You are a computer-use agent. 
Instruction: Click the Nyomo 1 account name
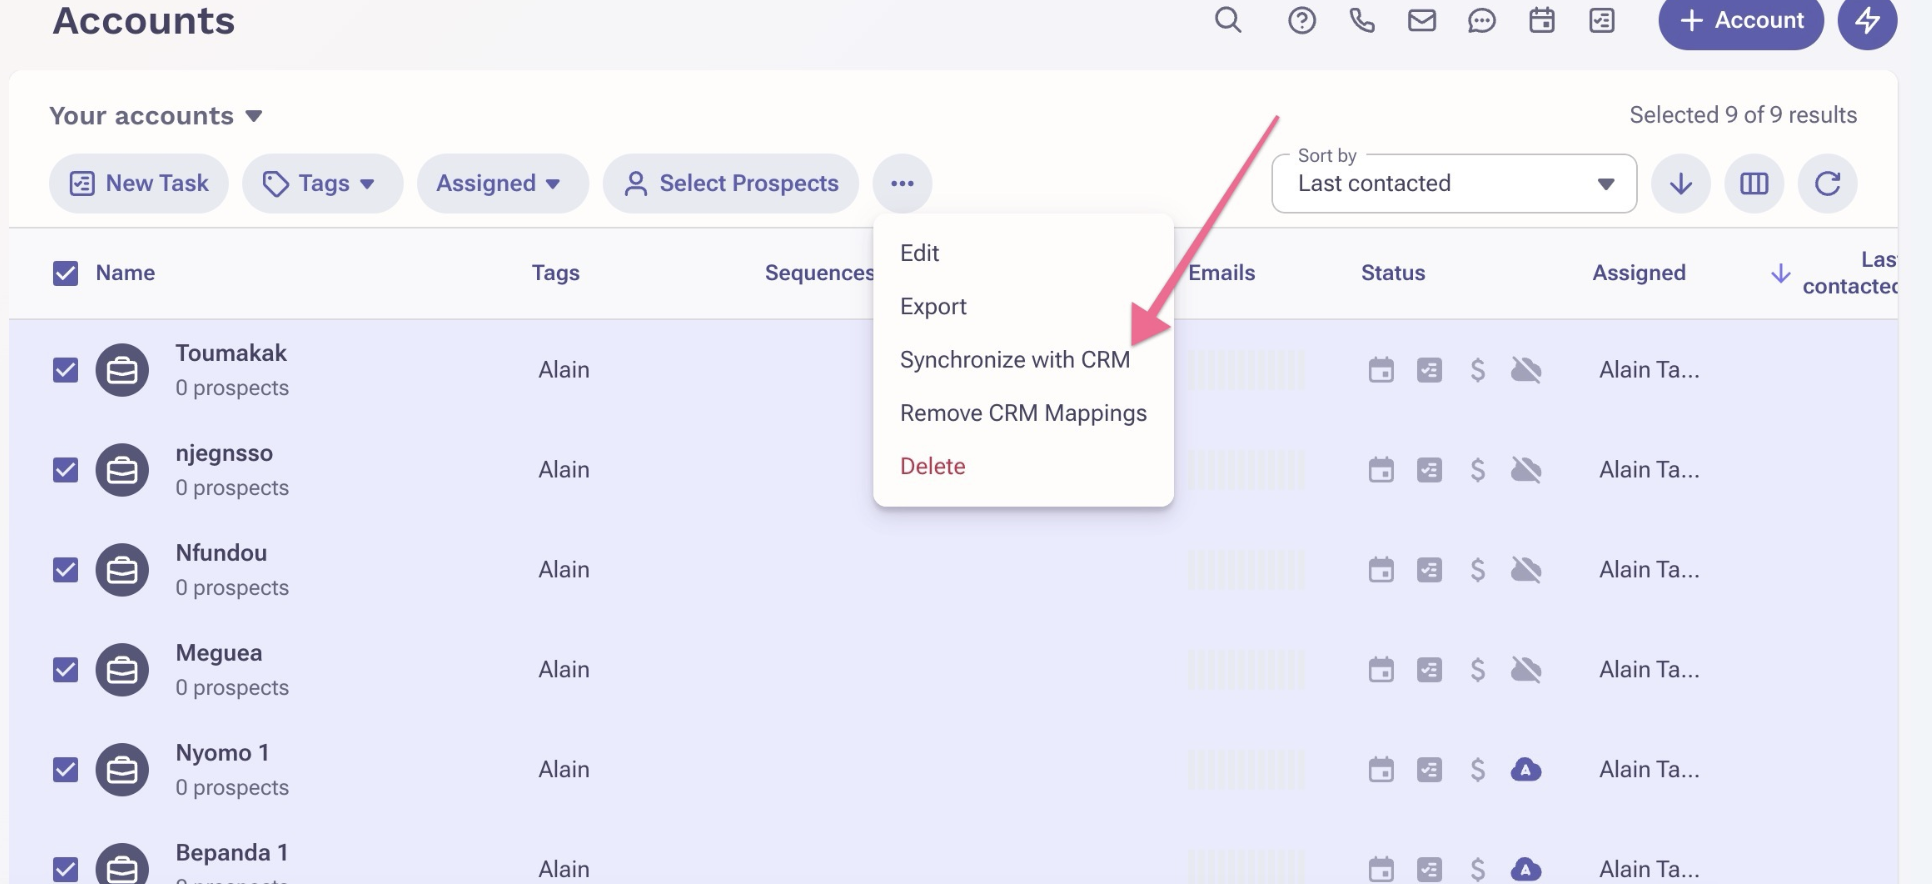(x=222, y=753)
